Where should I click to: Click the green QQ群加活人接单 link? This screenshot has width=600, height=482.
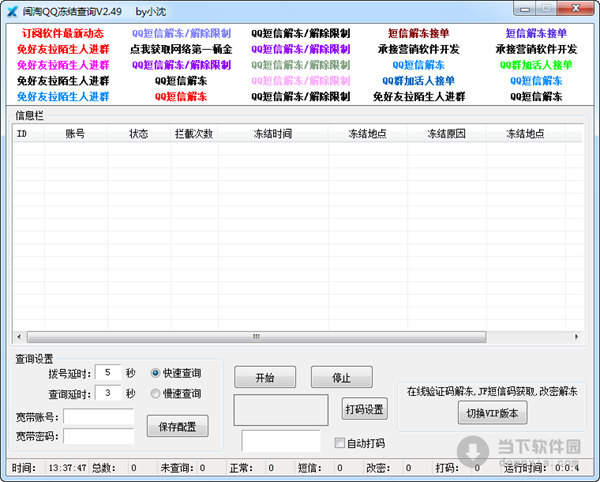pyautogui.click(x=536, y=65)
